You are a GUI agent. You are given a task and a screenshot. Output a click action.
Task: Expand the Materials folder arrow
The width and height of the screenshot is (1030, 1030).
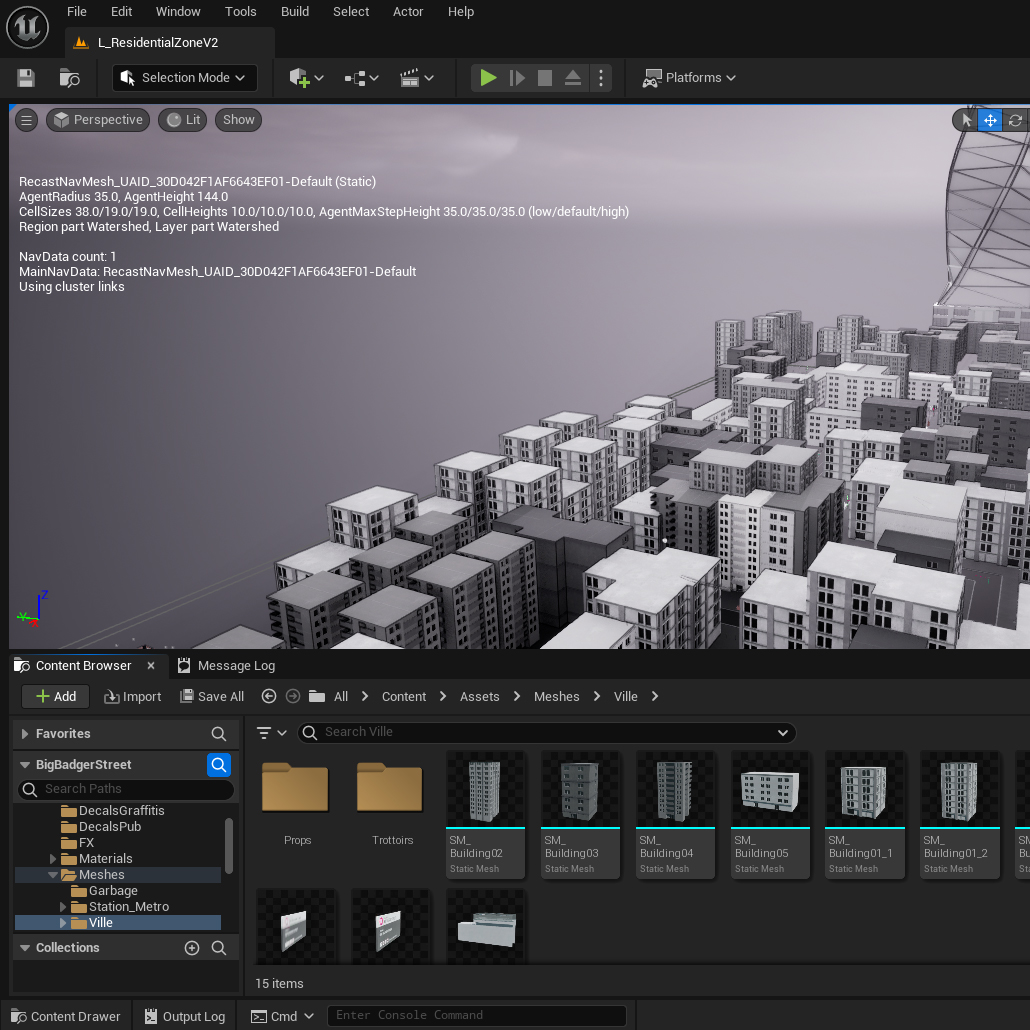click(53, 859)
